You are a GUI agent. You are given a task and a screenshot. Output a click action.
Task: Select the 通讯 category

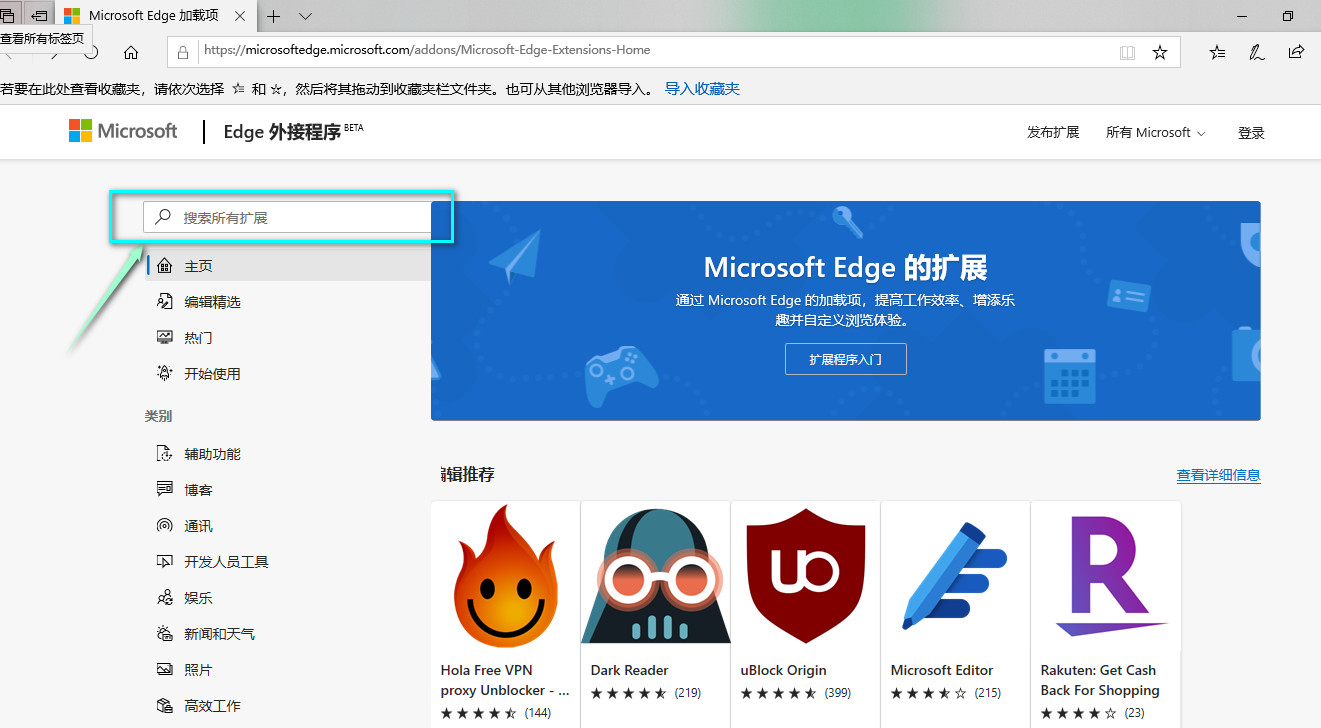click(x=198, y=526)
